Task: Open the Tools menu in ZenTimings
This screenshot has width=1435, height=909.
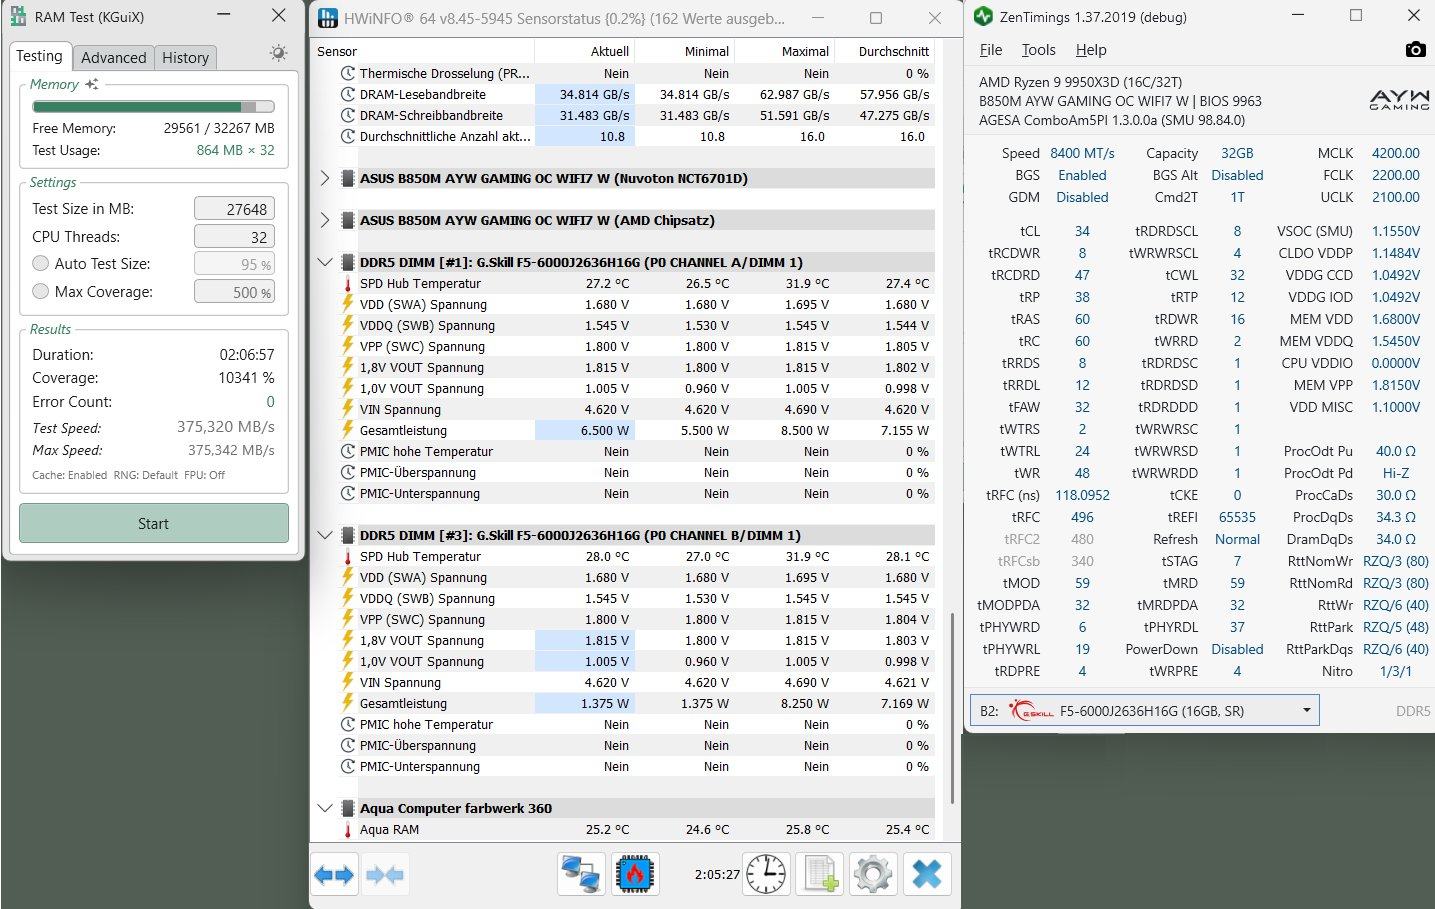Action: point(1039,50)
